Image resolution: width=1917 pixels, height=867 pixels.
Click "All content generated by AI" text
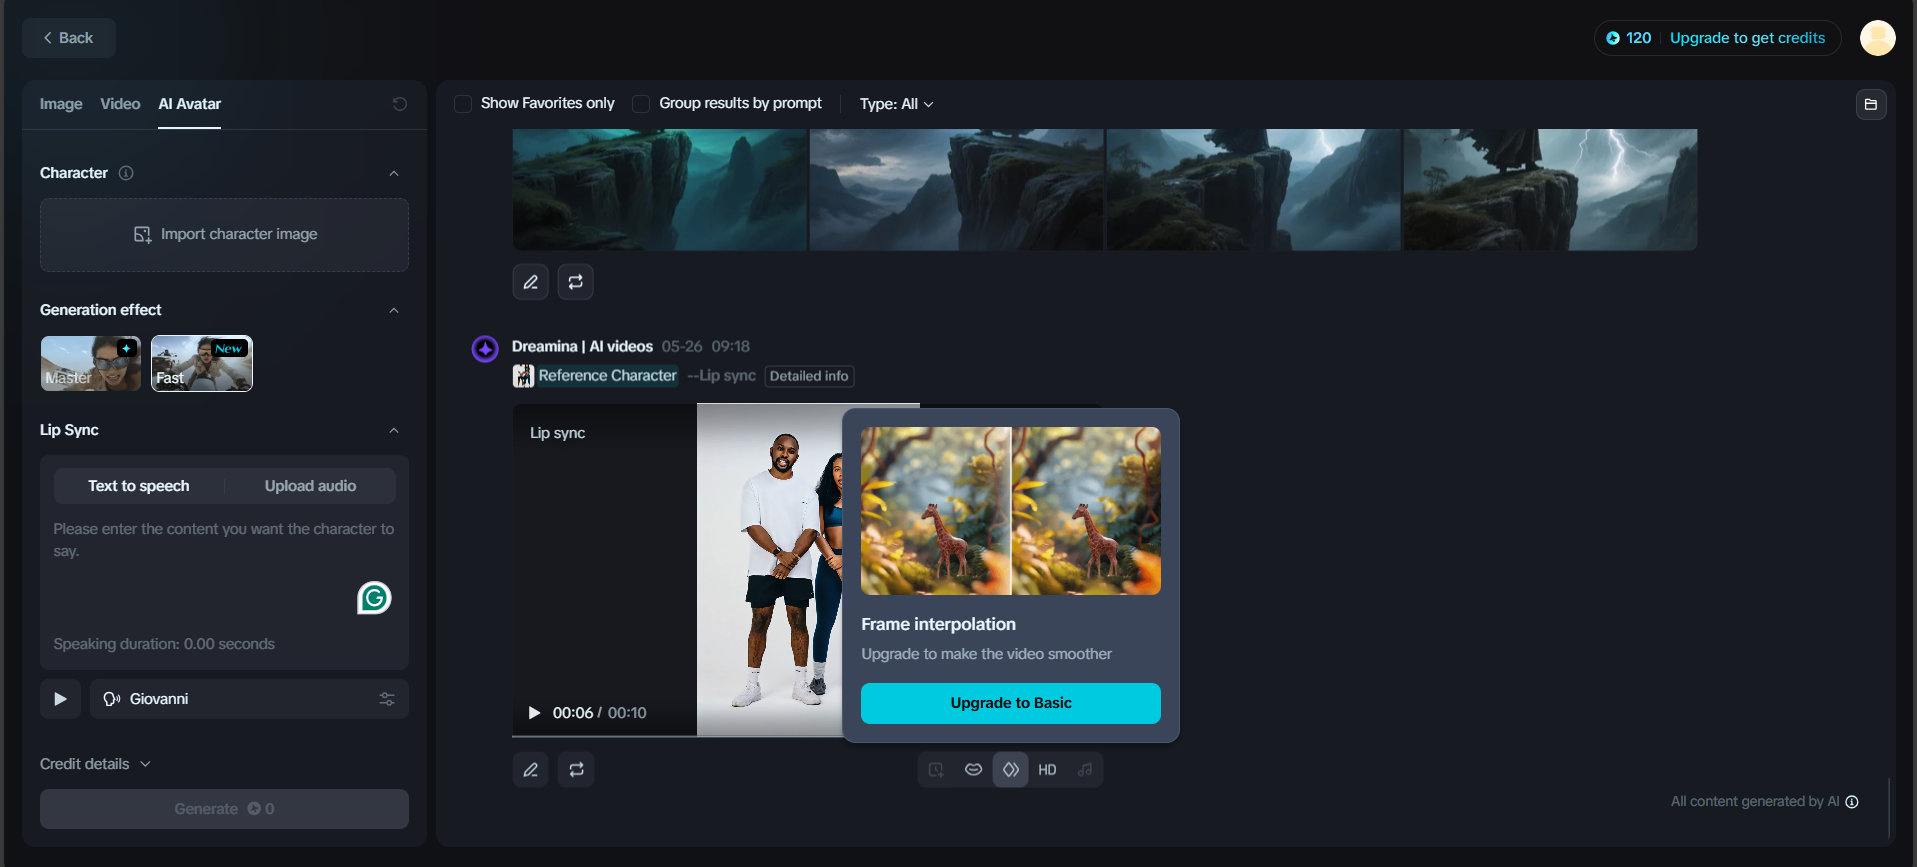pos(1755,802)
